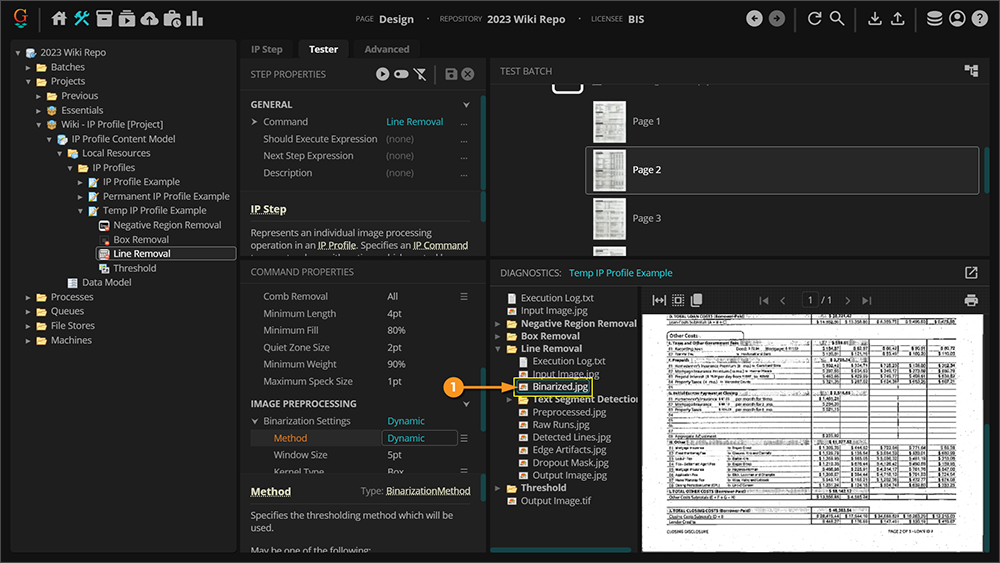Navigate back with the left arrow button
This screenshot has width=1000, height=563.
754,18
